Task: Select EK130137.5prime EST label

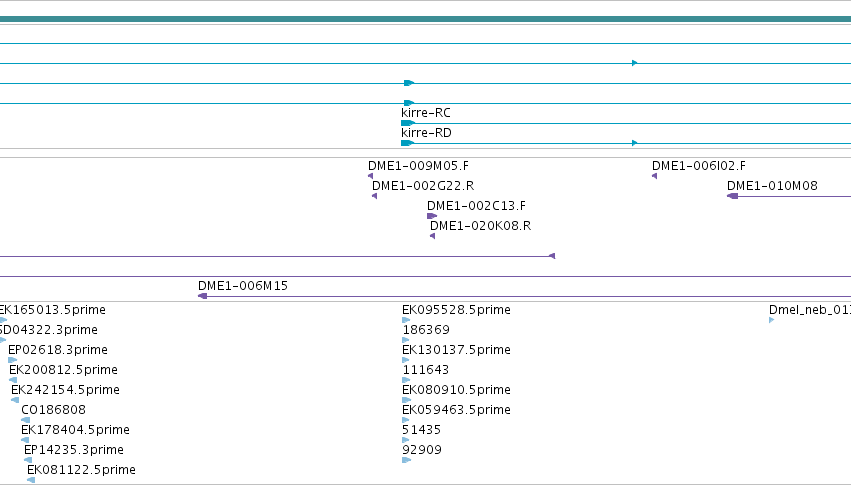Action: click(456, 350)
